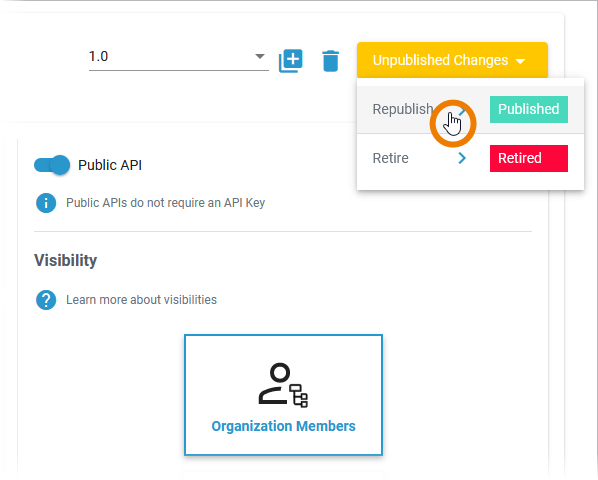Click the blue info icon
598x480 pixels.
click(46, 203)
